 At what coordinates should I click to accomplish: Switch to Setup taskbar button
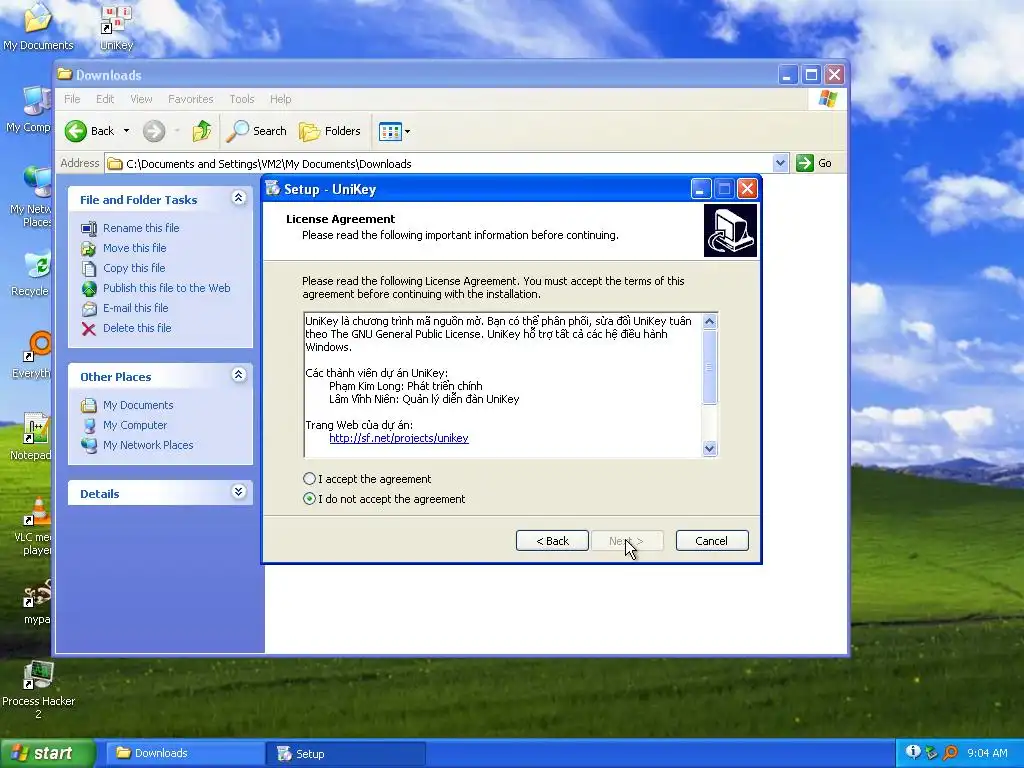(346, 754)
